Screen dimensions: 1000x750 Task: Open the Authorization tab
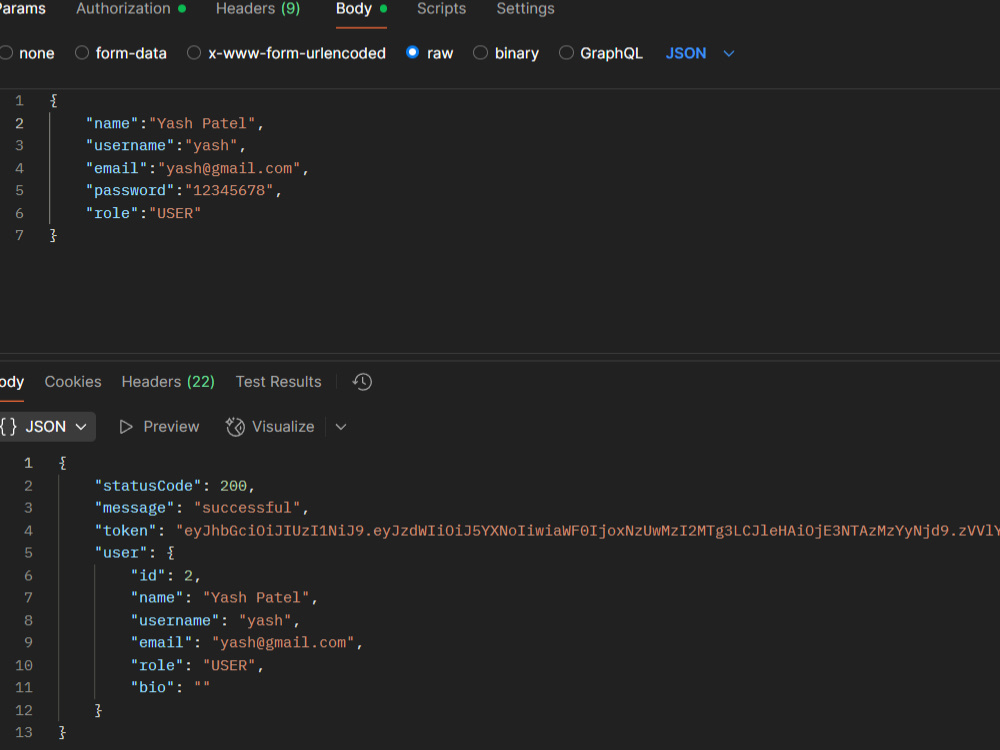coord(124,9)
